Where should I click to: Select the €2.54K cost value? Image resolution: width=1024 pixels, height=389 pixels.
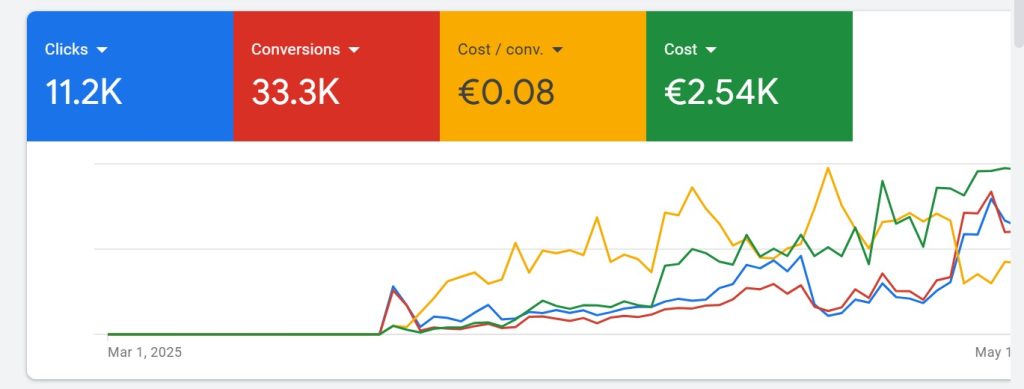[x=721, y=92]
